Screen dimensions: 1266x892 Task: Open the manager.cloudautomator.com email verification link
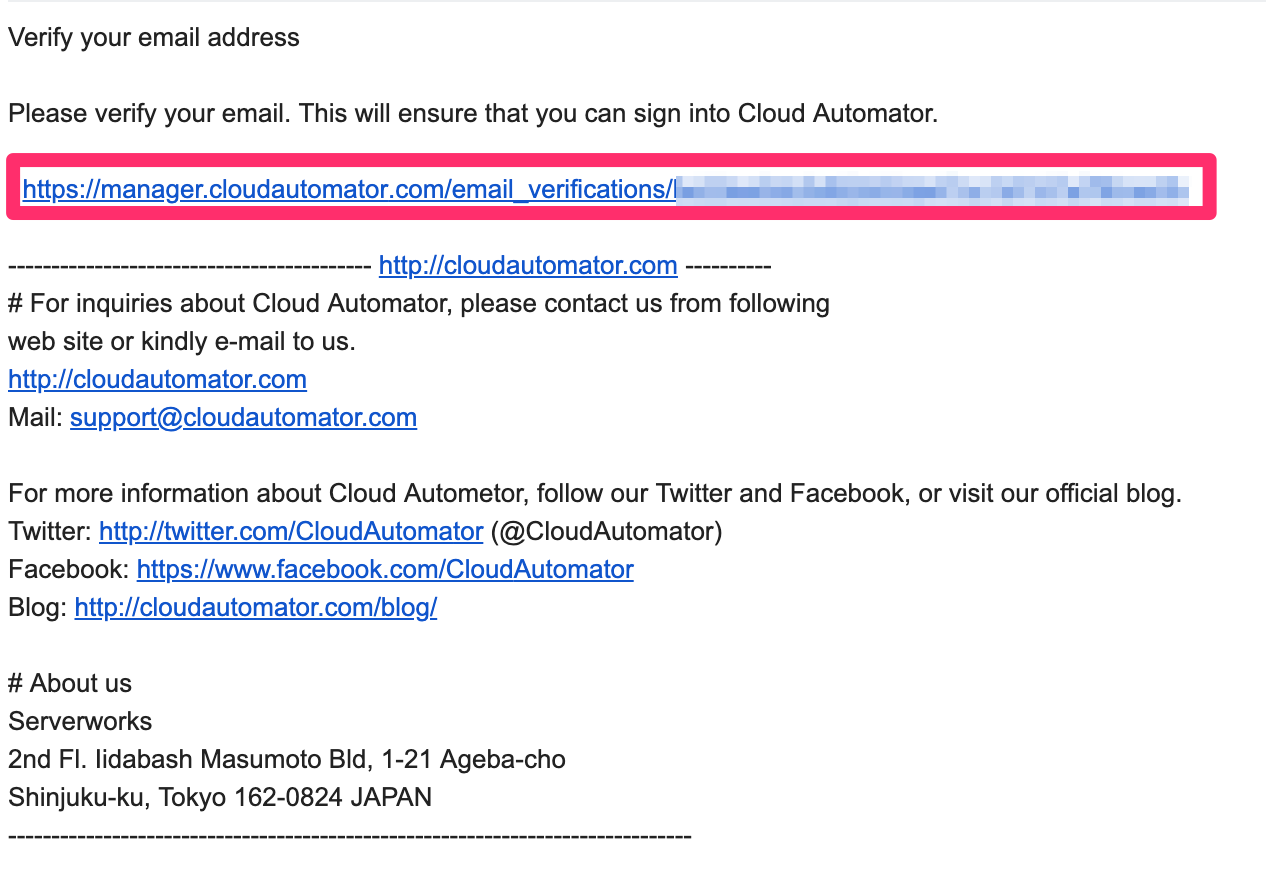348,188
